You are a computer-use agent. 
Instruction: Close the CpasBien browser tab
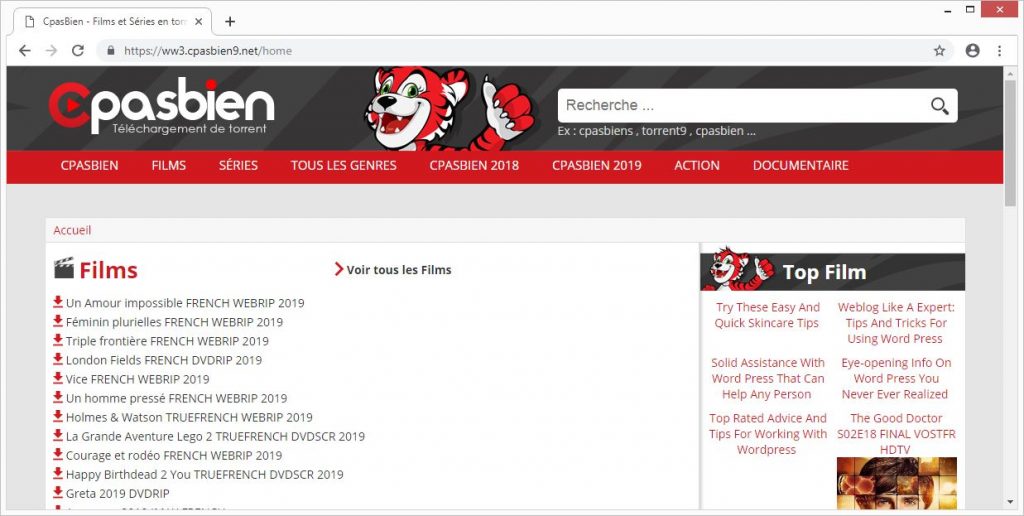(199, 22)
